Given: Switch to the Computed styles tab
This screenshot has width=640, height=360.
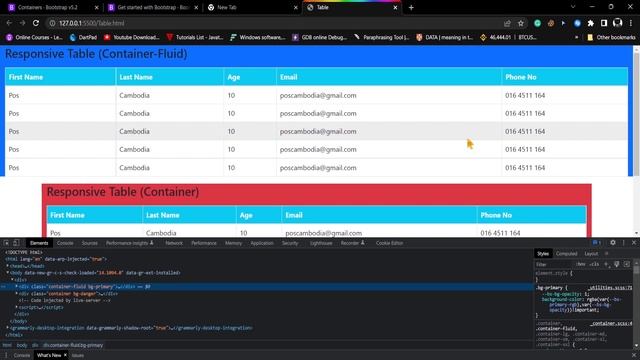Looking at the screenshot, I should click(x=567, y=253).
